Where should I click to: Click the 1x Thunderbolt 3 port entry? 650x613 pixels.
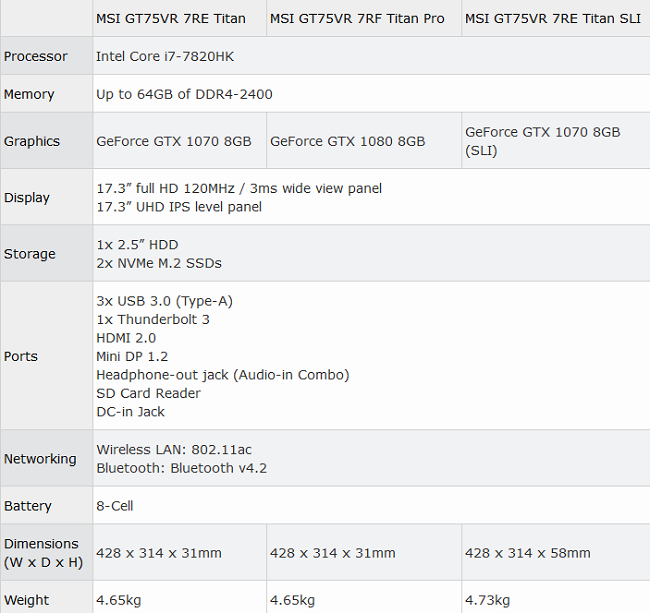coord(152,319)
